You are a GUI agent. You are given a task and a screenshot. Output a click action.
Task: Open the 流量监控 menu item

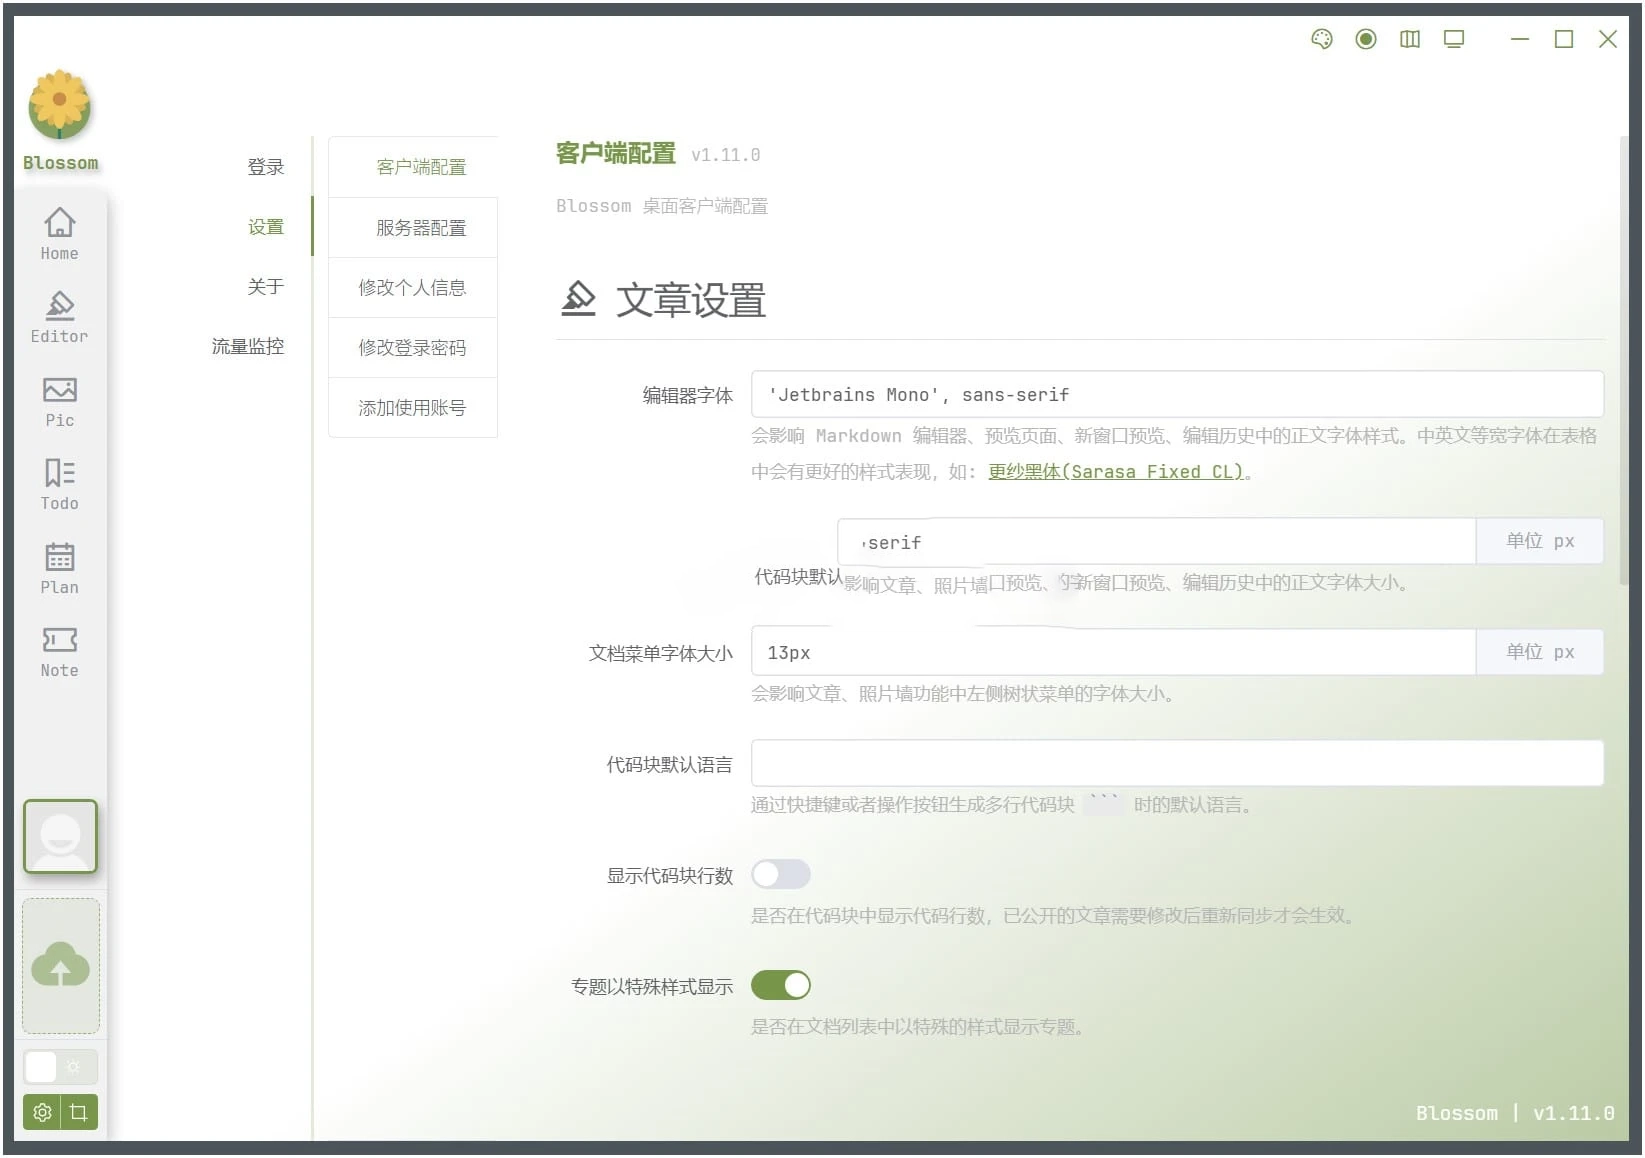coord(247,347)
